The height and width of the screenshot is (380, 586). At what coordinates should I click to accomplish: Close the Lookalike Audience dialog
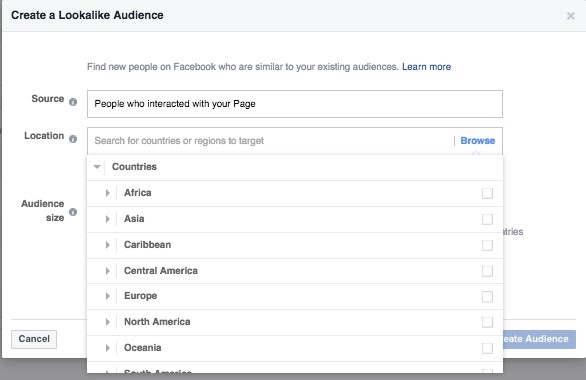(x=570, y=16)
